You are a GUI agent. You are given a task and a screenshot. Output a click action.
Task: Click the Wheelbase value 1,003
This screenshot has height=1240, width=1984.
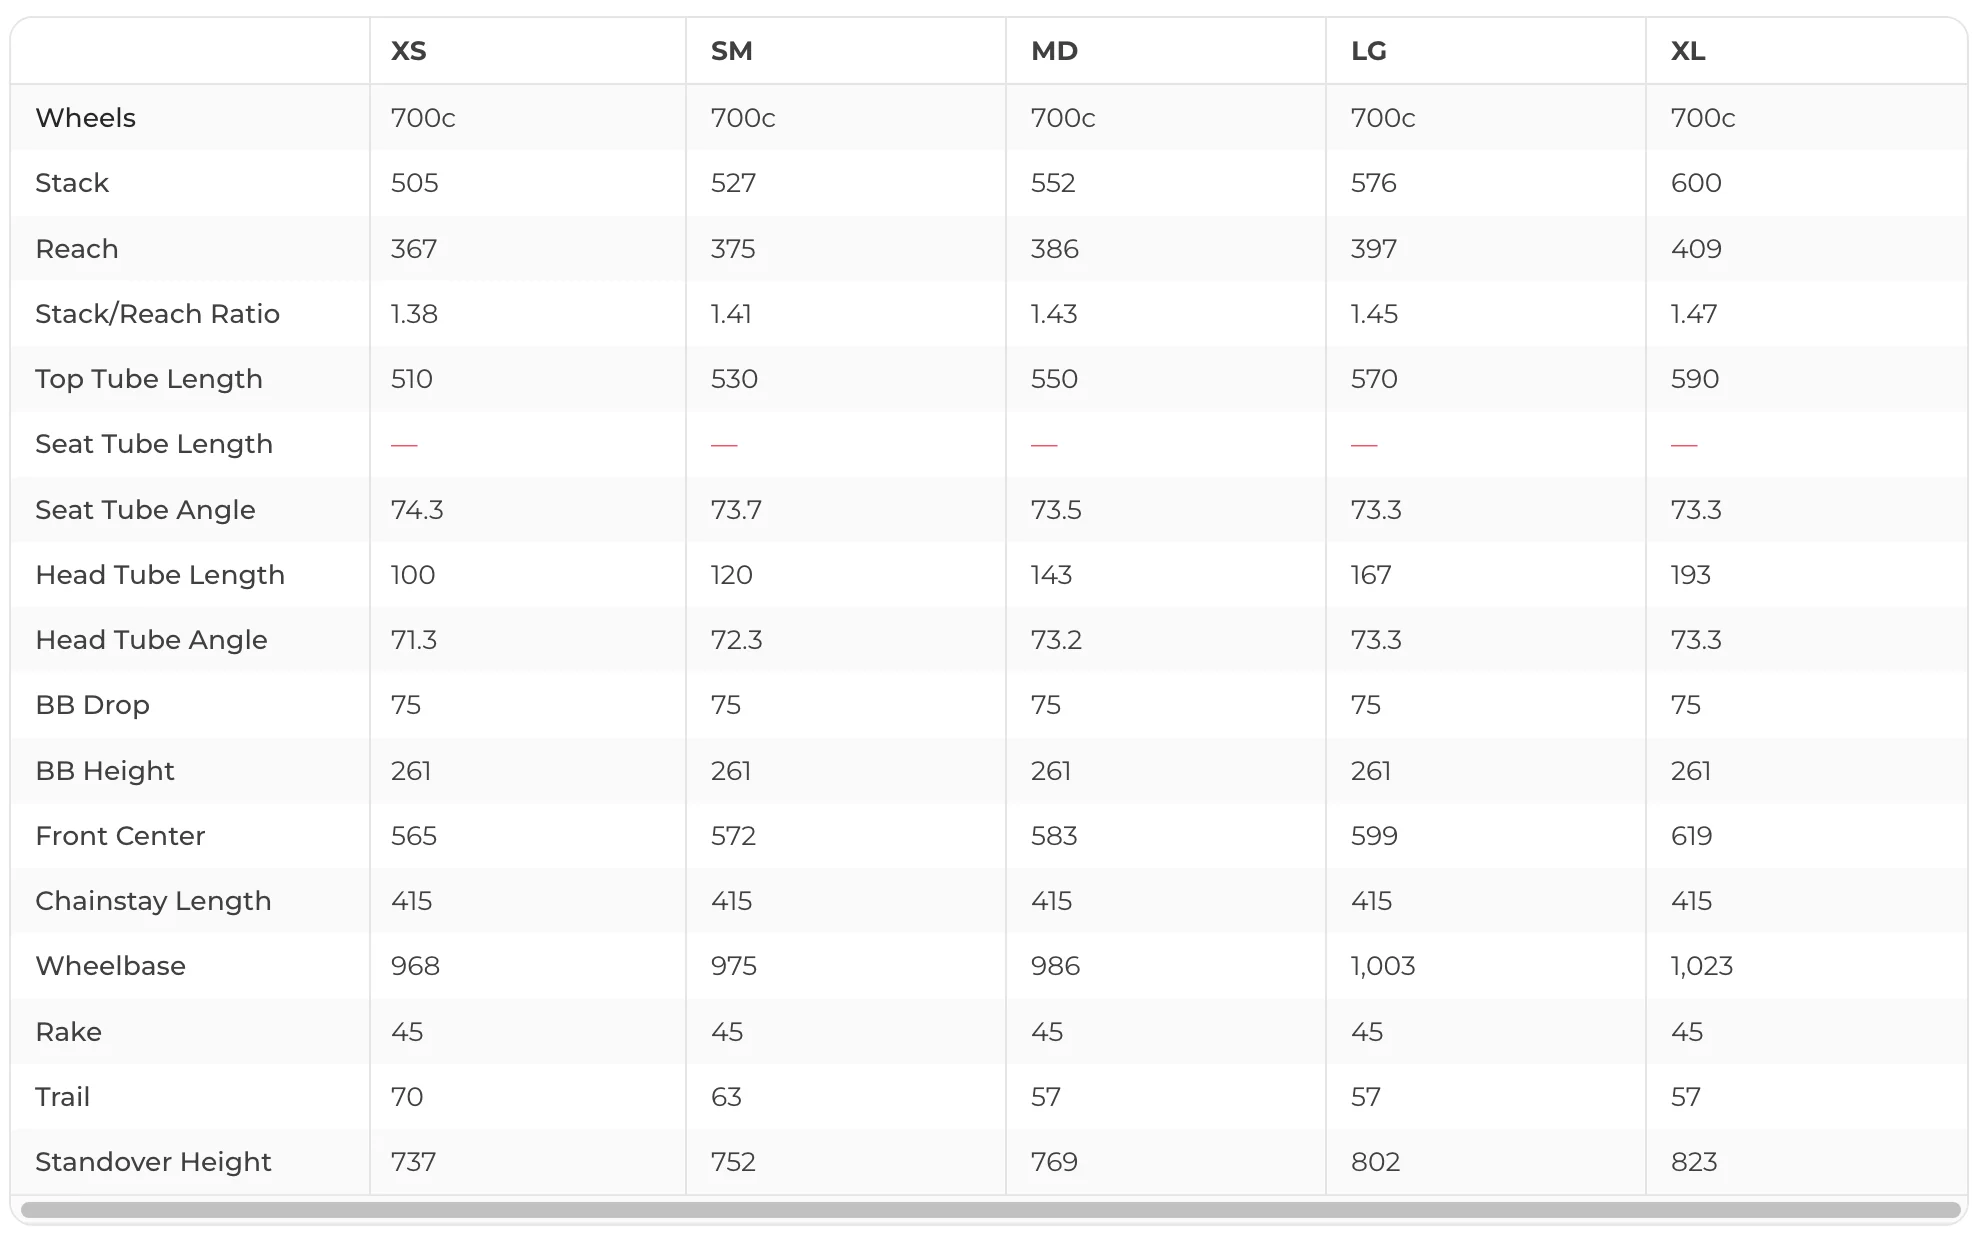pos(1383,966)
